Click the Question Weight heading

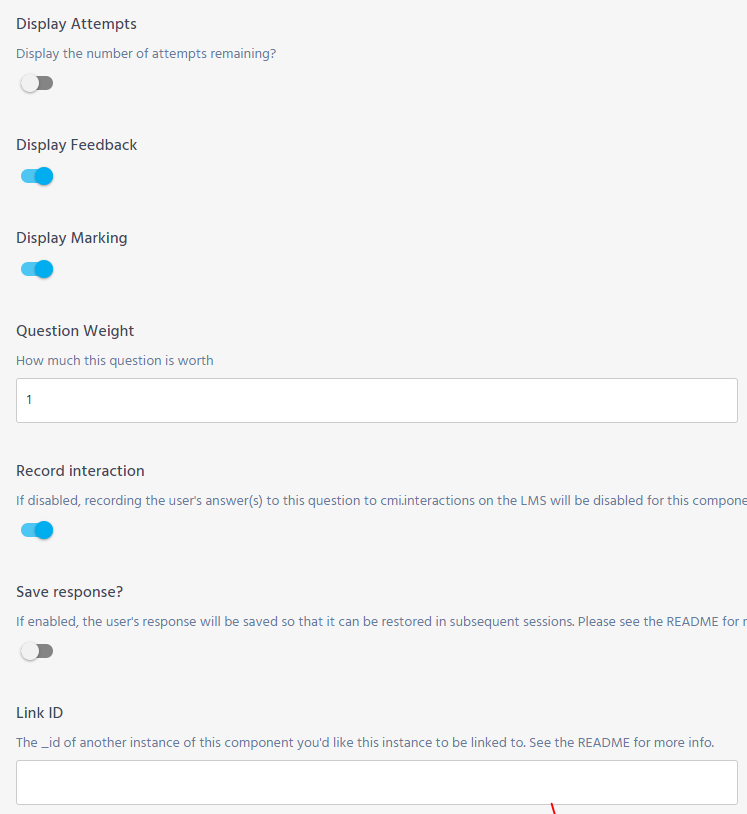click(75, 331)
